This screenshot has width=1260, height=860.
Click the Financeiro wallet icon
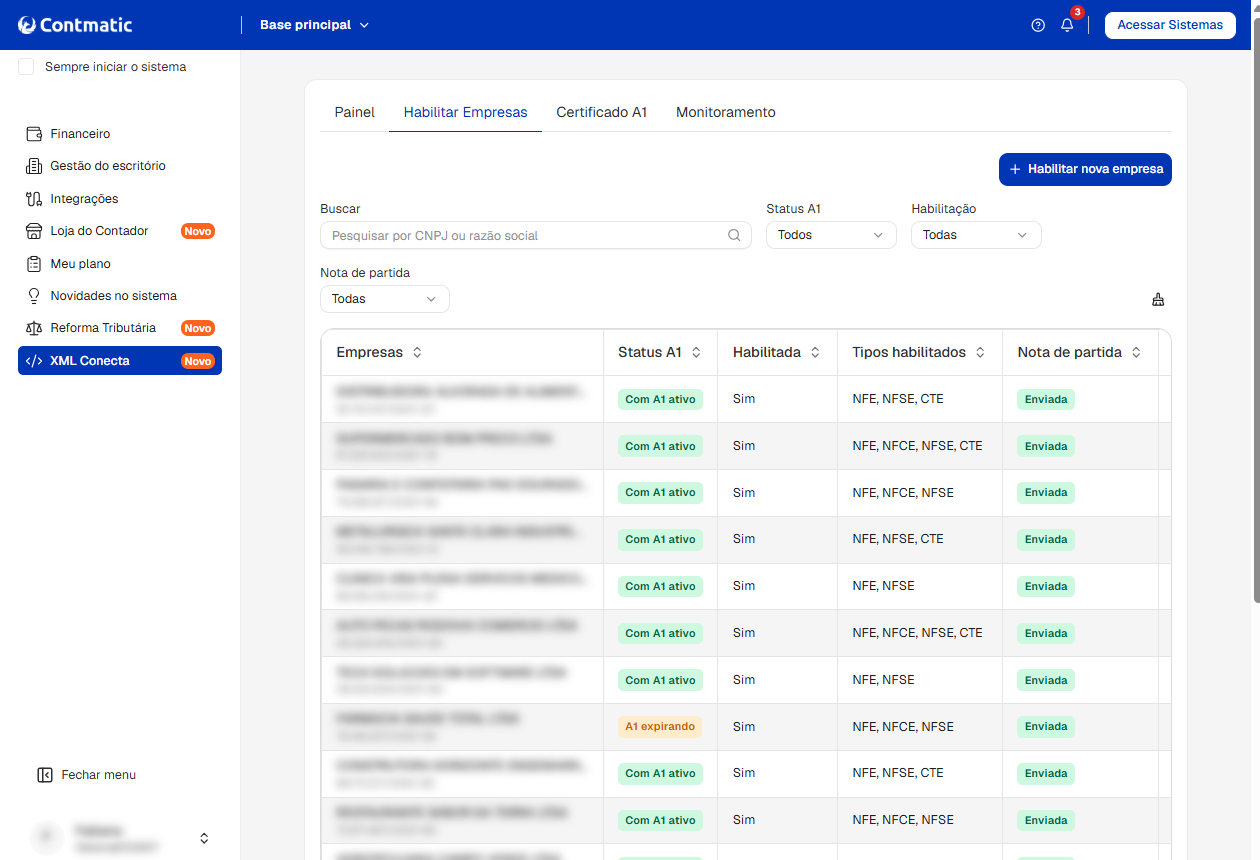click(33, 134)
